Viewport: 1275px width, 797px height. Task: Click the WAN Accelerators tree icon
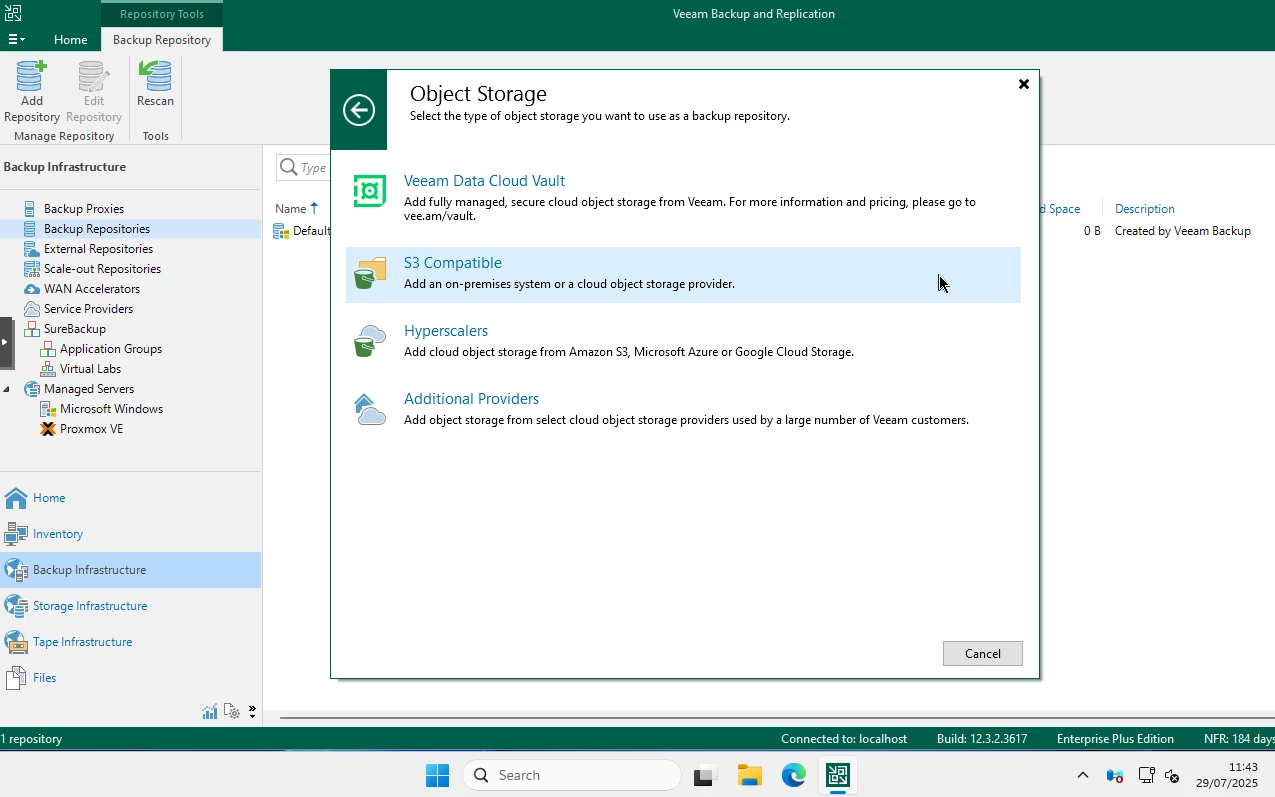coord(32,289)
